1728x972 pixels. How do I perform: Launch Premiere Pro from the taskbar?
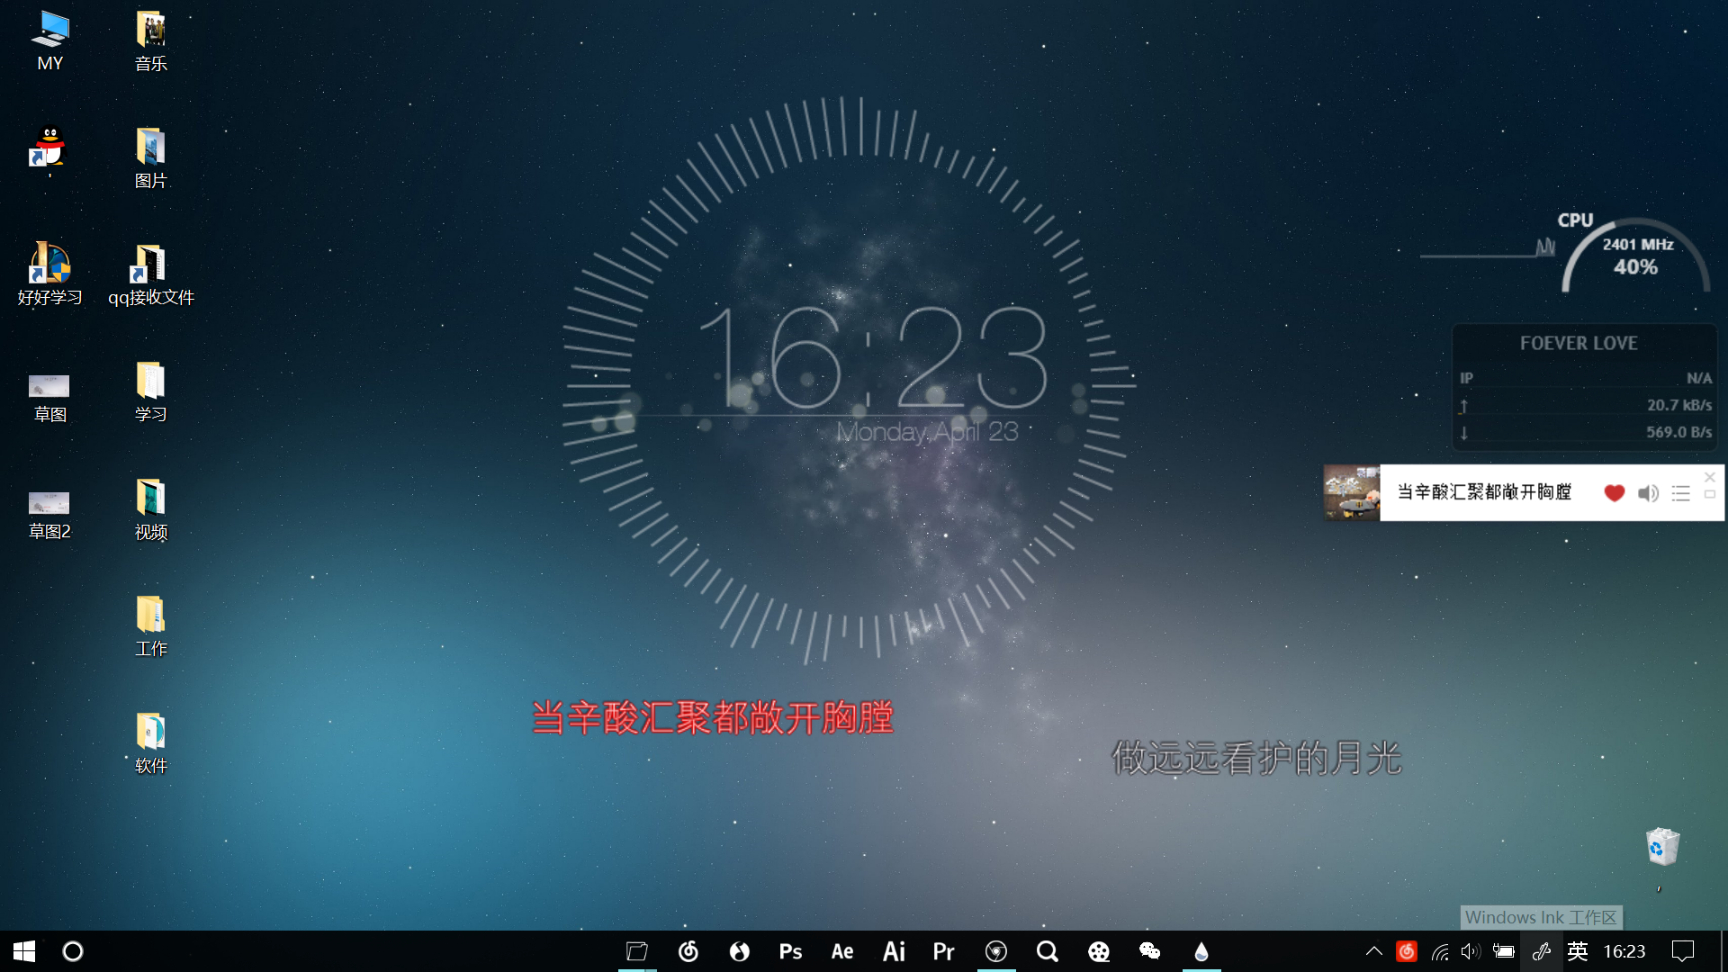(944, 951)
